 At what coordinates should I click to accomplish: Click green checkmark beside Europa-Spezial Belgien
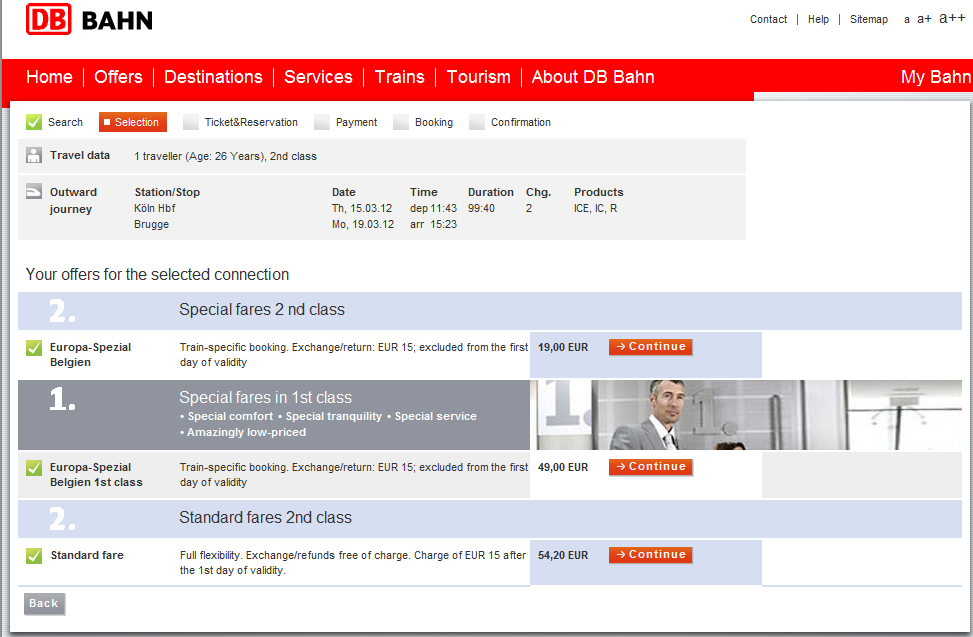click(x=34, y=348)
